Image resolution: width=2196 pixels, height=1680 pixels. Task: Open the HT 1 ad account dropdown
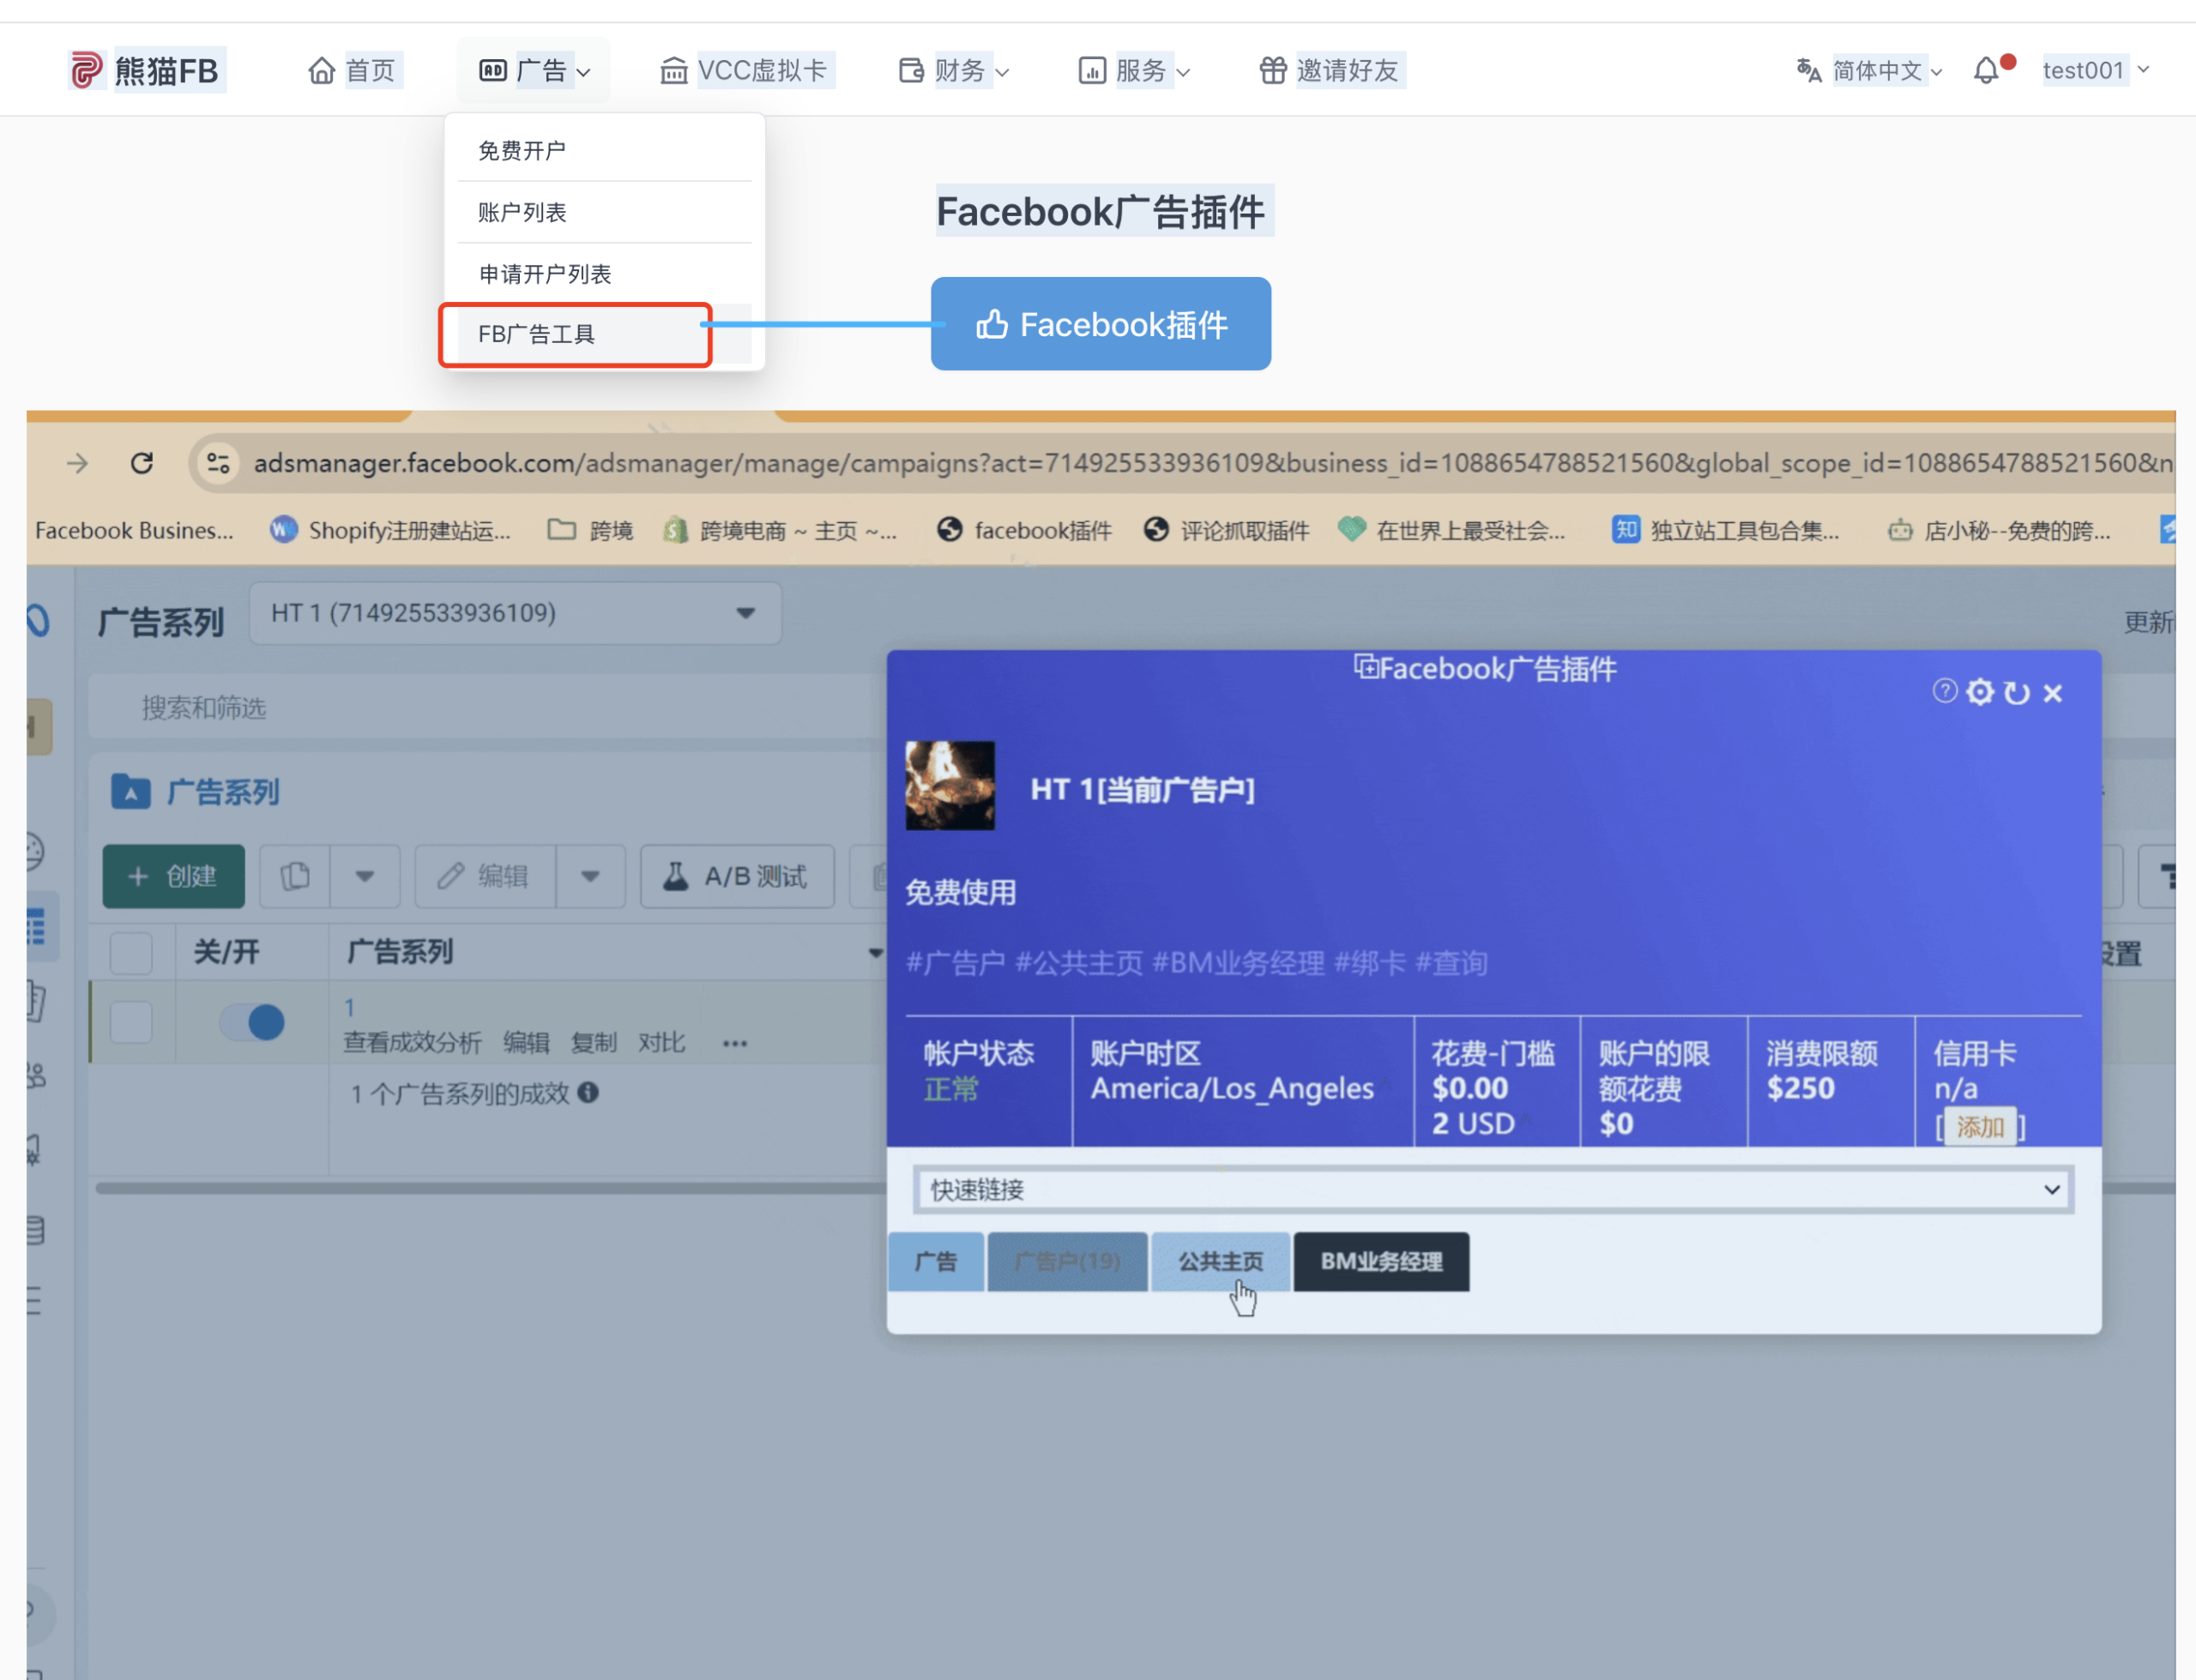pyautogui.click(x=515, y=613)
